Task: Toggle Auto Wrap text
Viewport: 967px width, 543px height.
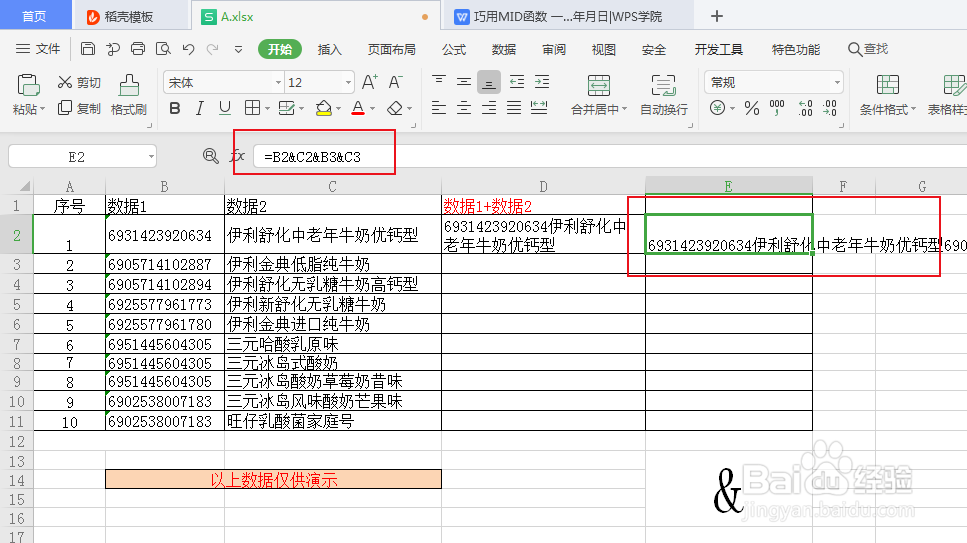Action: (664, 94)
